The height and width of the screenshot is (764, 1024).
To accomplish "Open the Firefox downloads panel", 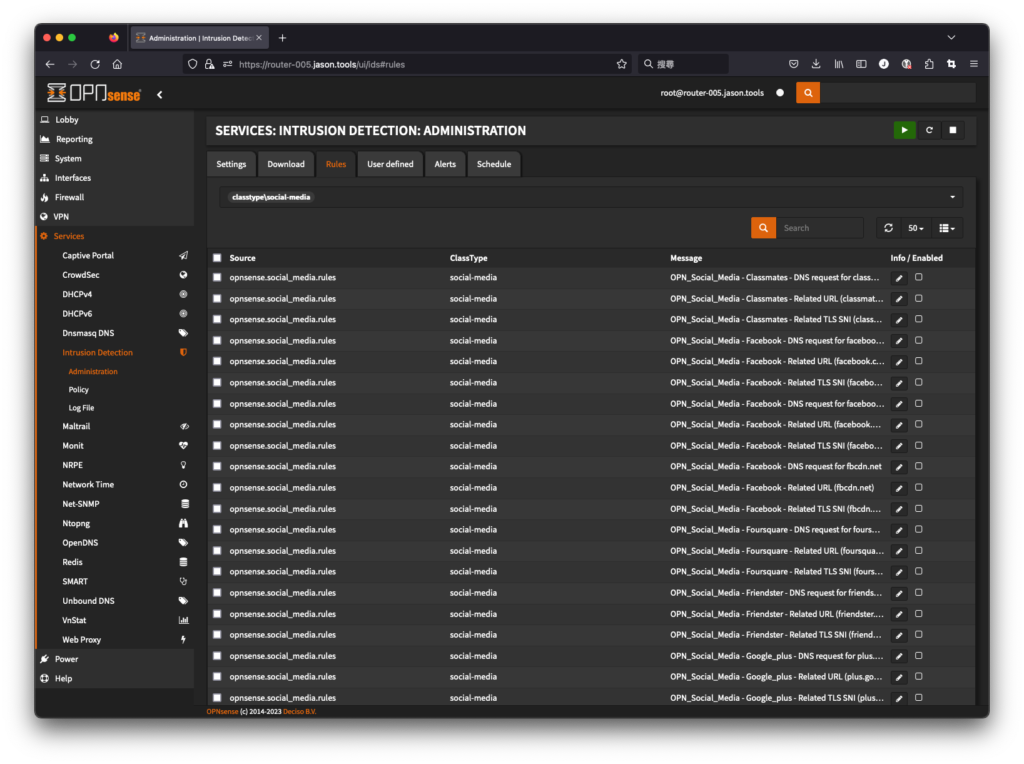I will click(x=816, y=64).
